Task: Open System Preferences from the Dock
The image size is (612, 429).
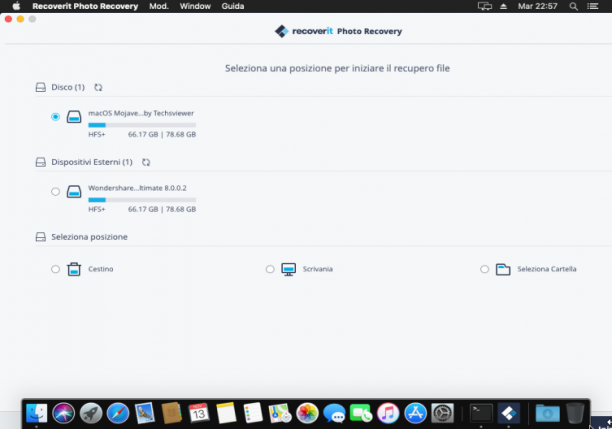Action: 442,413
